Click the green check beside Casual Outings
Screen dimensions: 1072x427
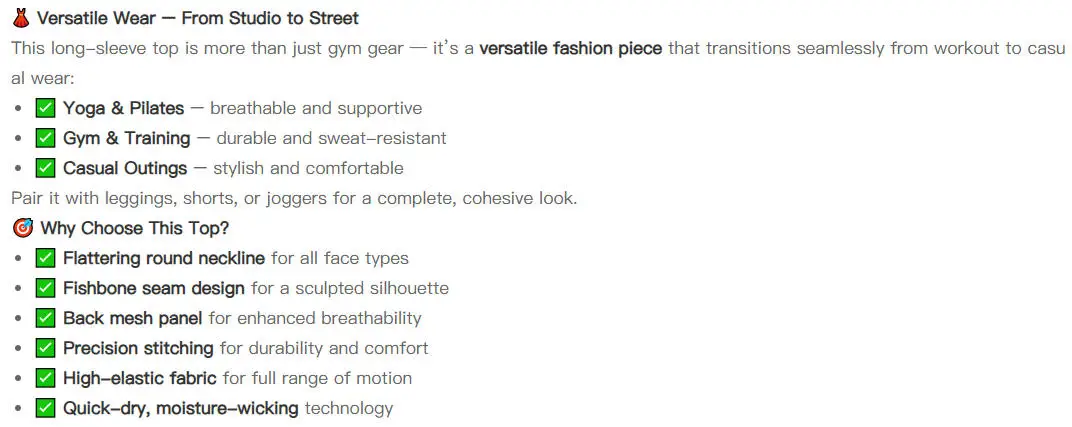[x=45, y=168]
